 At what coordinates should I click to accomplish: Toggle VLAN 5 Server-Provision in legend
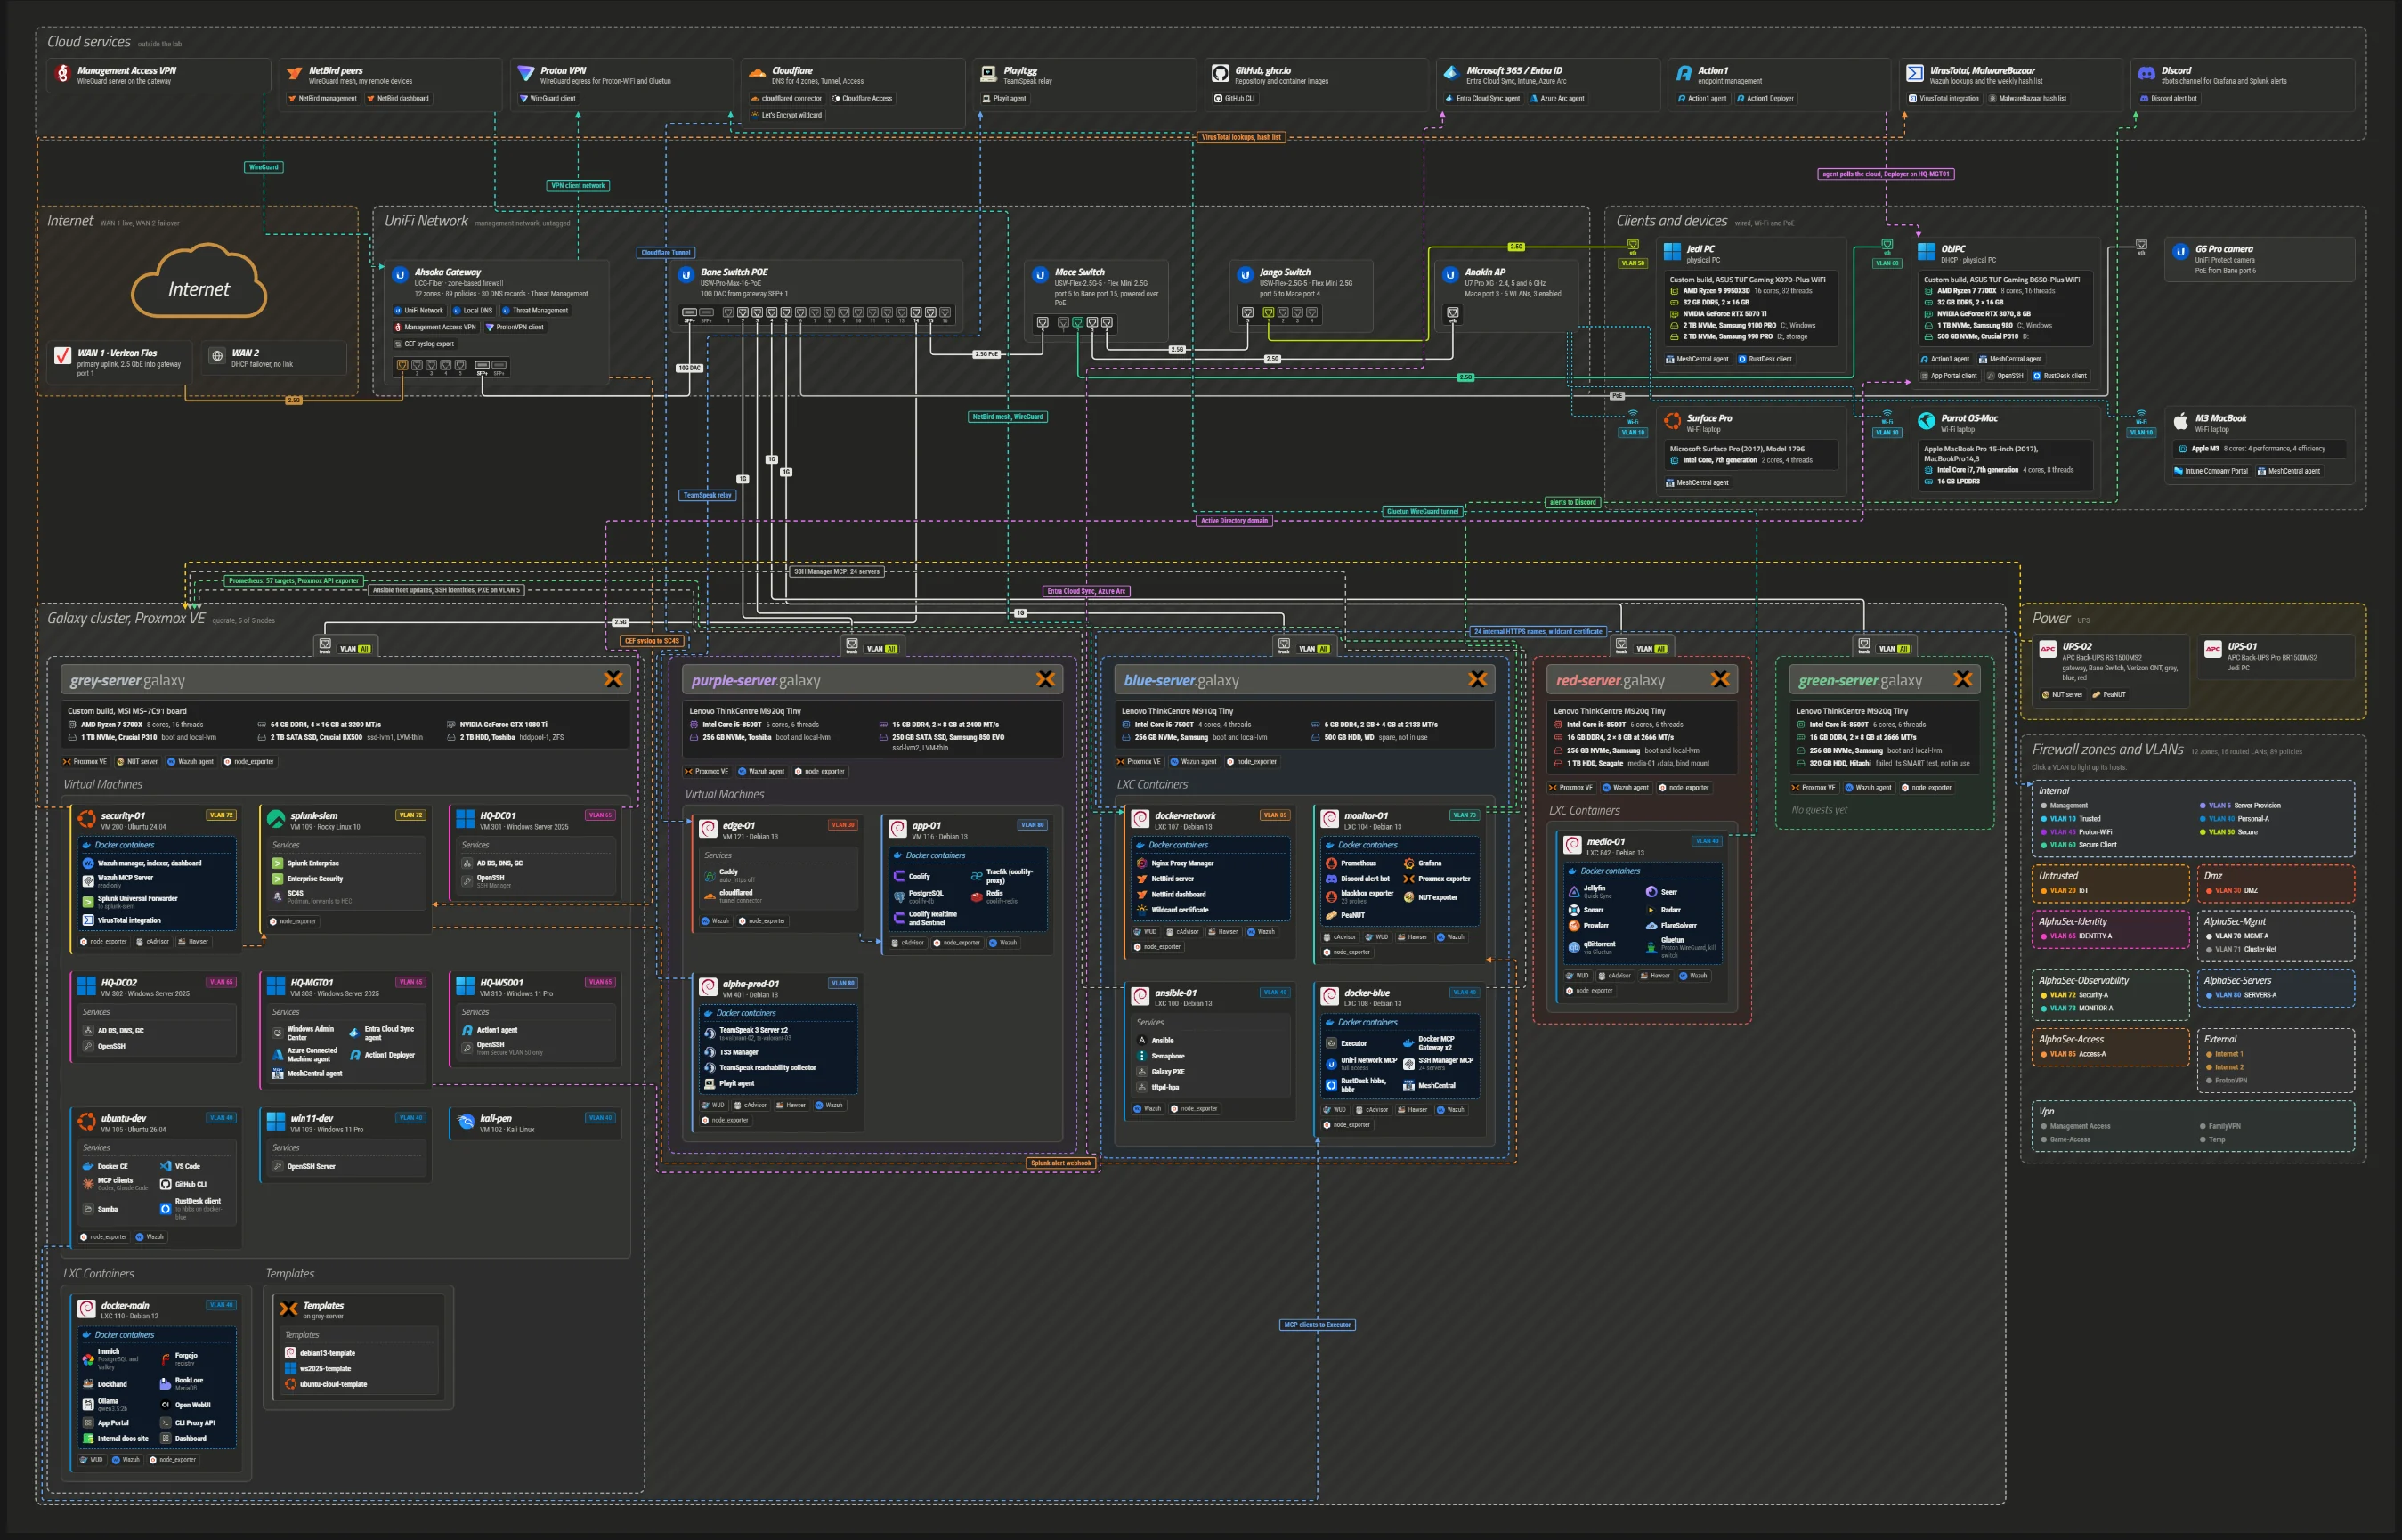coord(2240,806)
